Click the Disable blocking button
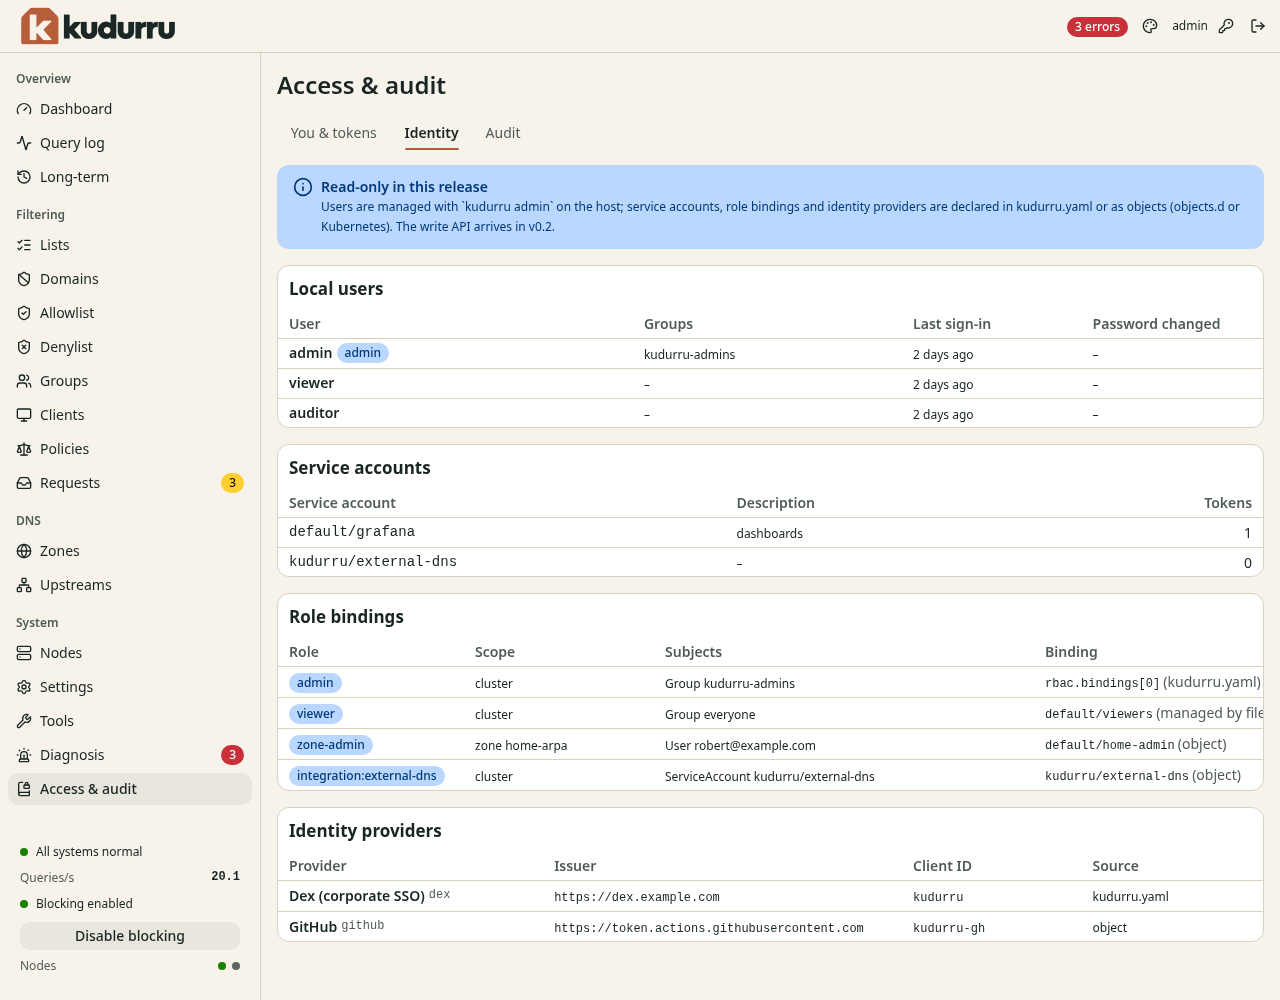1280x1000 pixels. tap(130, 936)
